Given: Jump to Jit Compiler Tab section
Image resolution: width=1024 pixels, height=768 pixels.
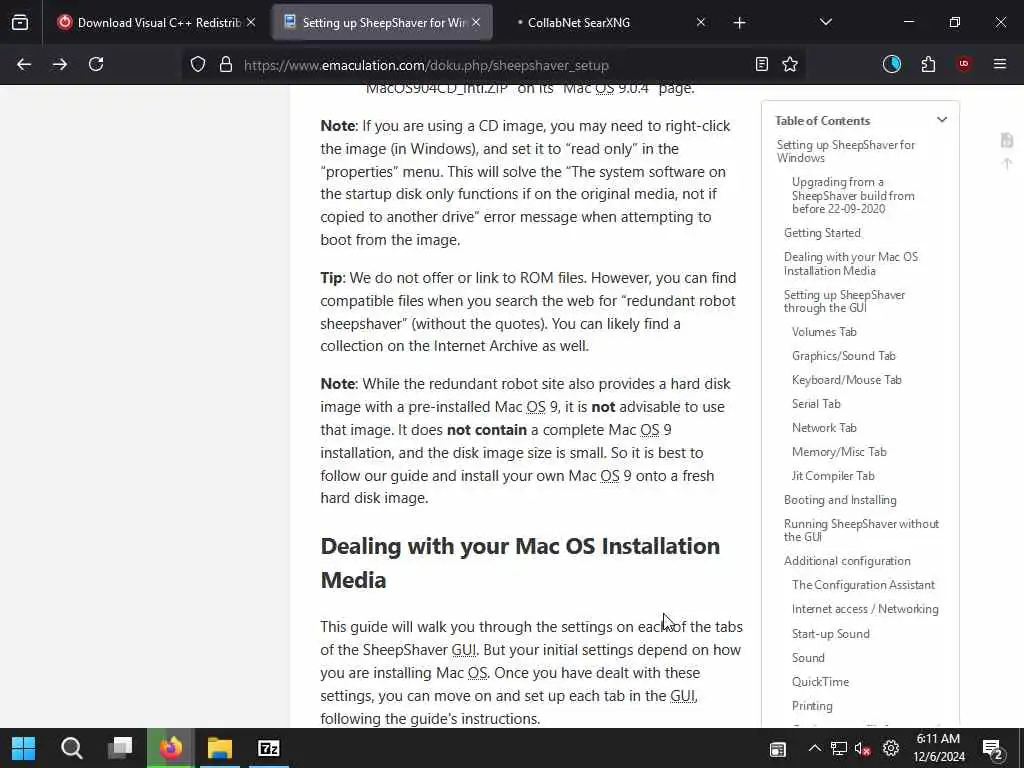Looking at the screenshot, I should (833, 476).
